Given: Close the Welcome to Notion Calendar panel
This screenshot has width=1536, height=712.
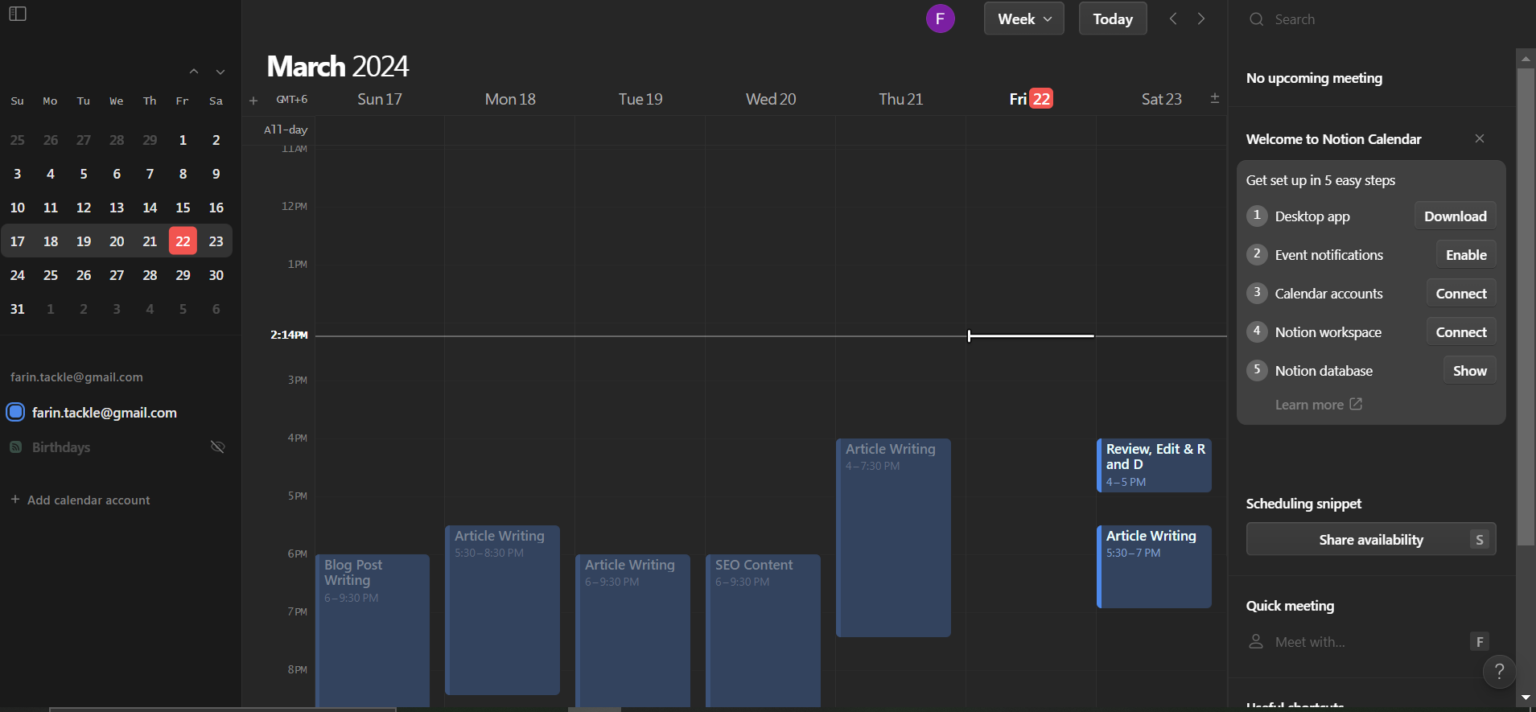Looking at the screenshot, I should [1479, 139].
